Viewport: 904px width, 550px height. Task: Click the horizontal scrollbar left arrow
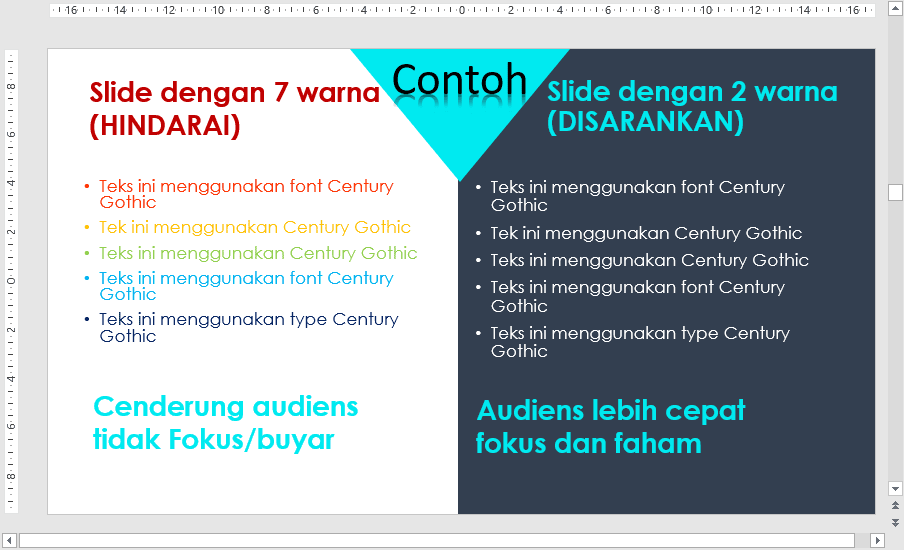pyautogui.click(x=9, y=540)
